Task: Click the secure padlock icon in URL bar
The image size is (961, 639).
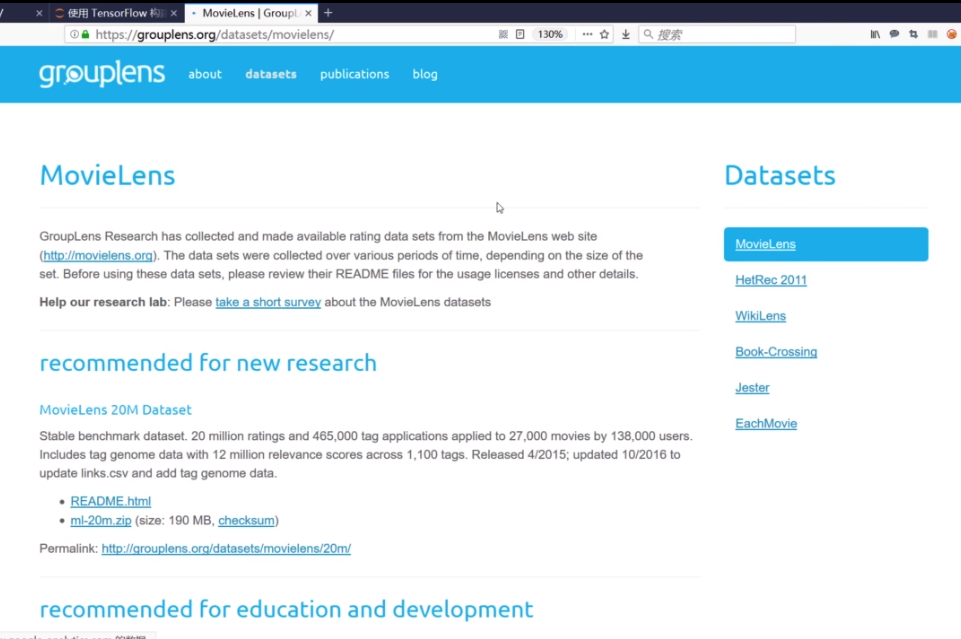Action: (85, 34)
